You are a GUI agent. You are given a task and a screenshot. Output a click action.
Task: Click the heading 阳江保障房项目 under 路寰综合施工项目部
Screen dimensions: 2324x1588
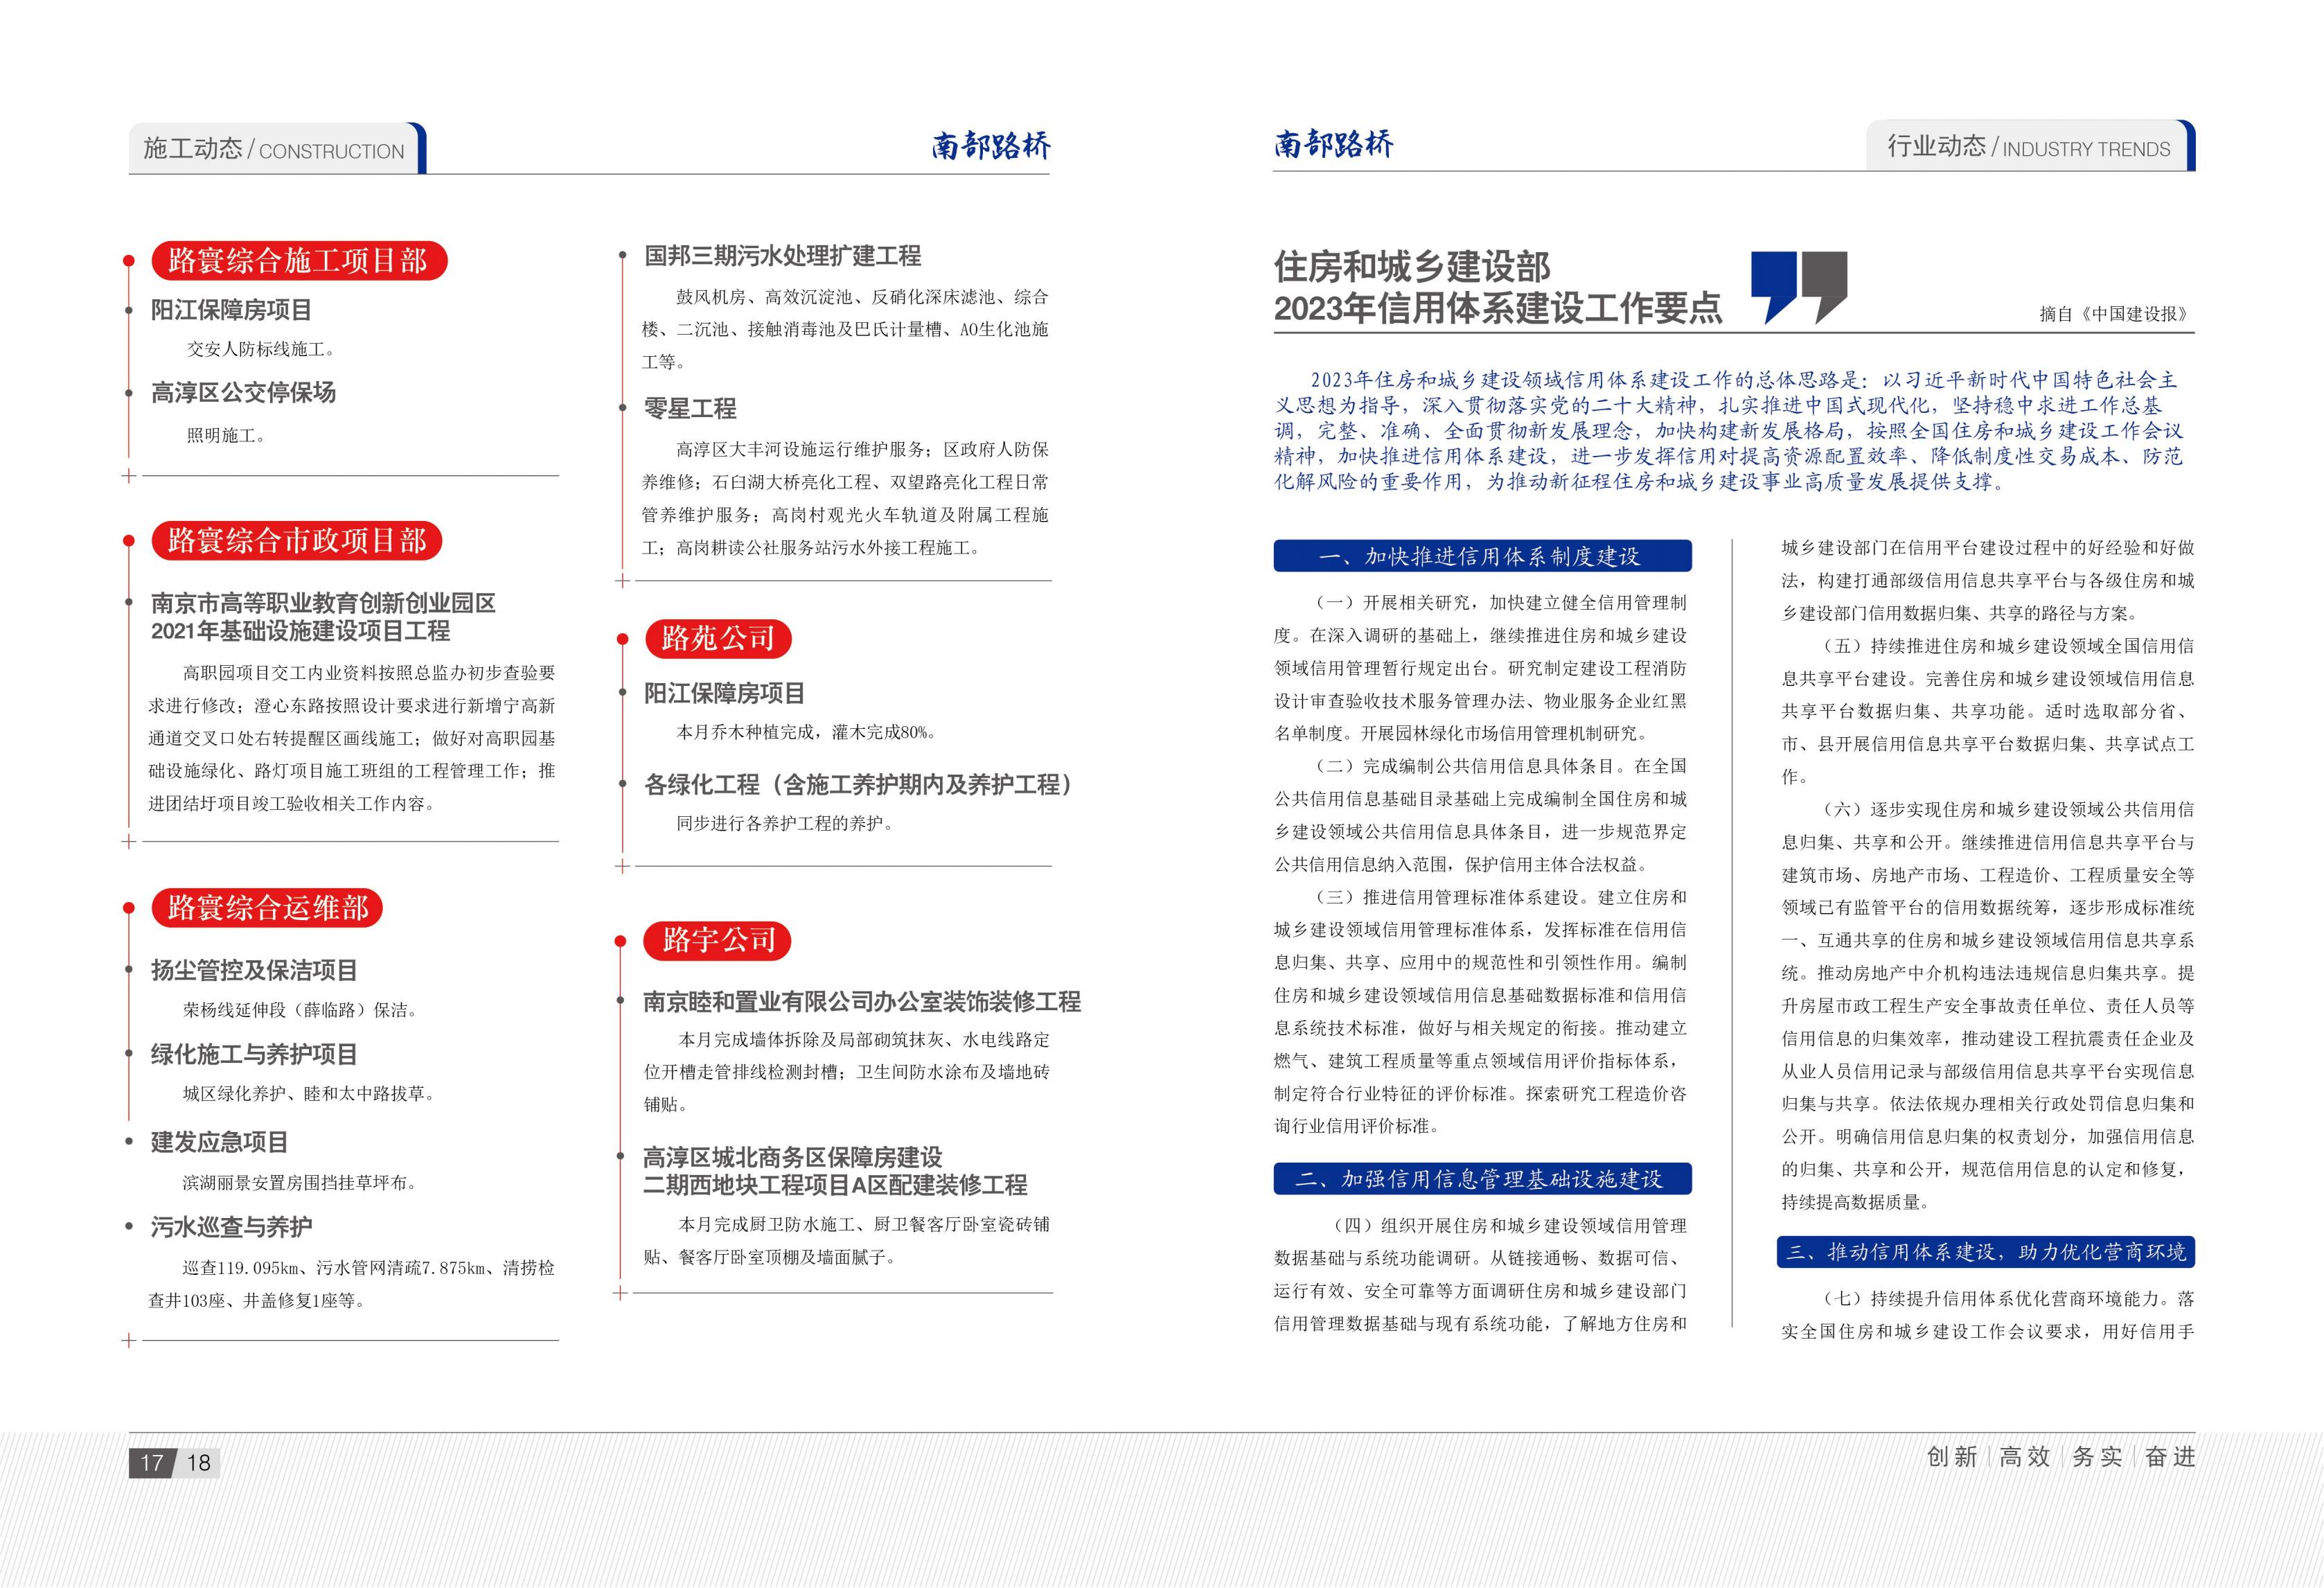[231, 310]
